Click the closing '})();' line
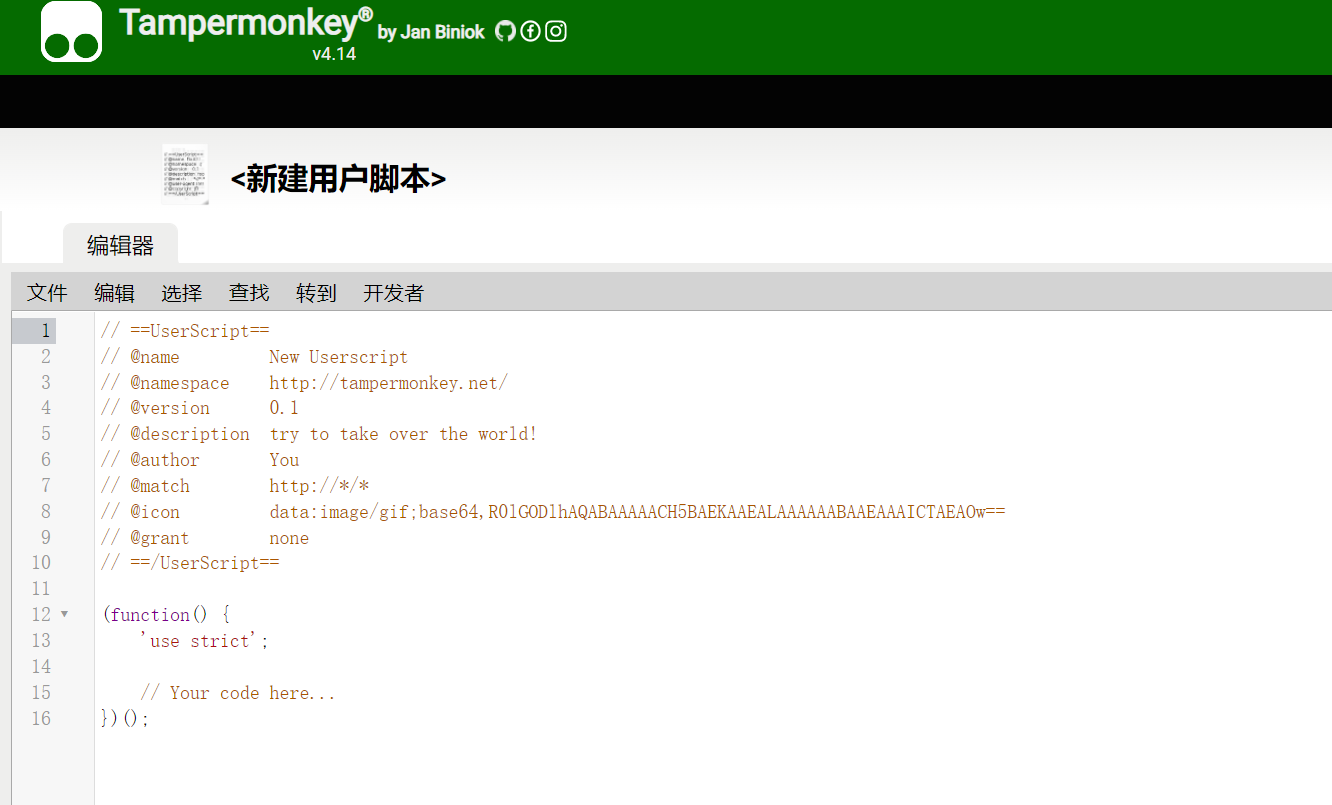 125,718
